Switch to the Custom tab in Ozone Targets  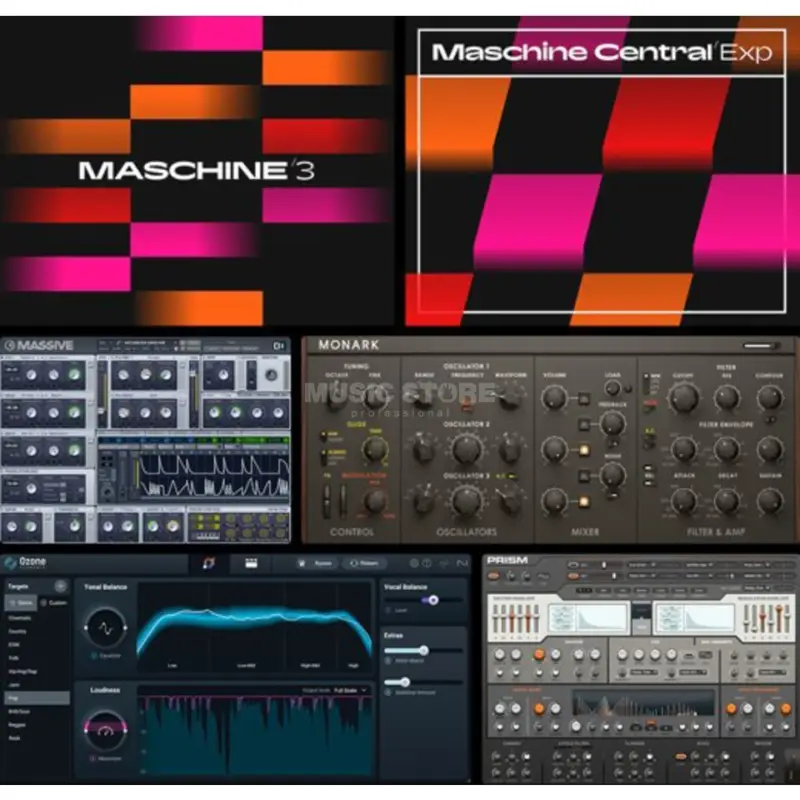coord(53,602)
